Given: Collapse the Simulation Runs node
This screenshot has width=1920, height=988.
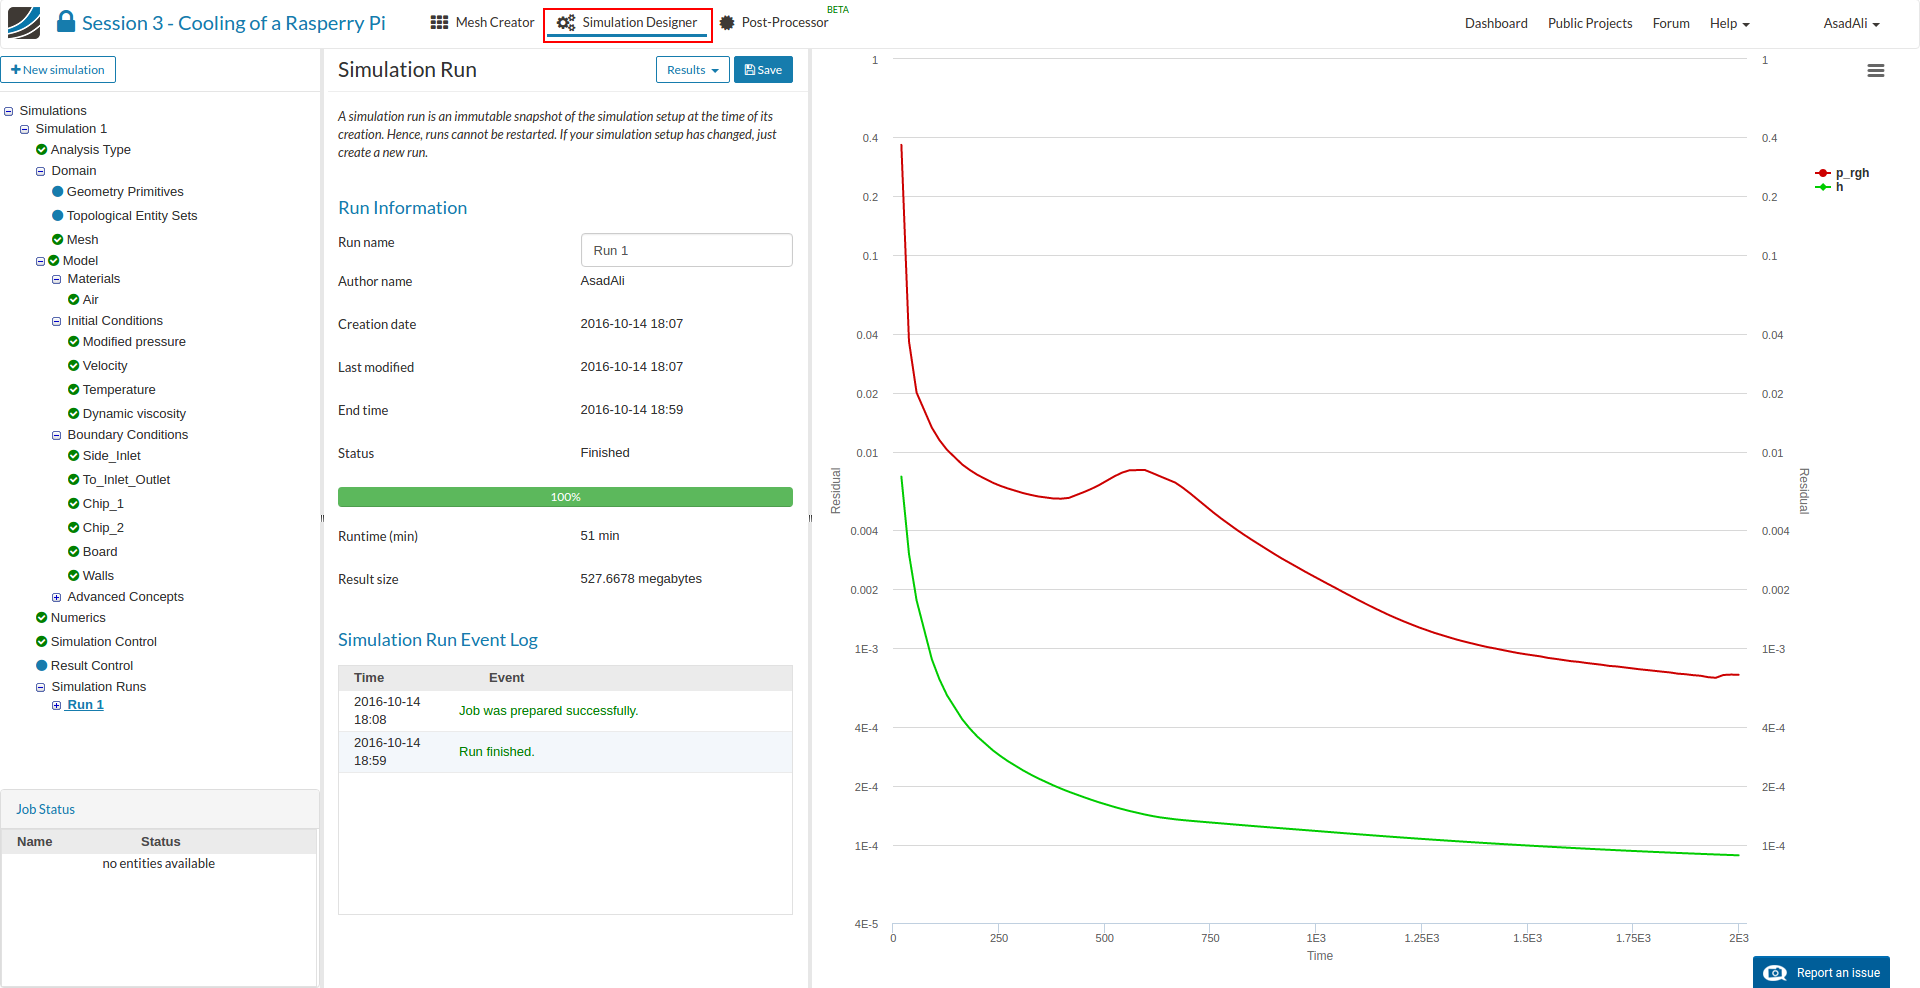Looking at the screenshot, I should coord(41,688).
